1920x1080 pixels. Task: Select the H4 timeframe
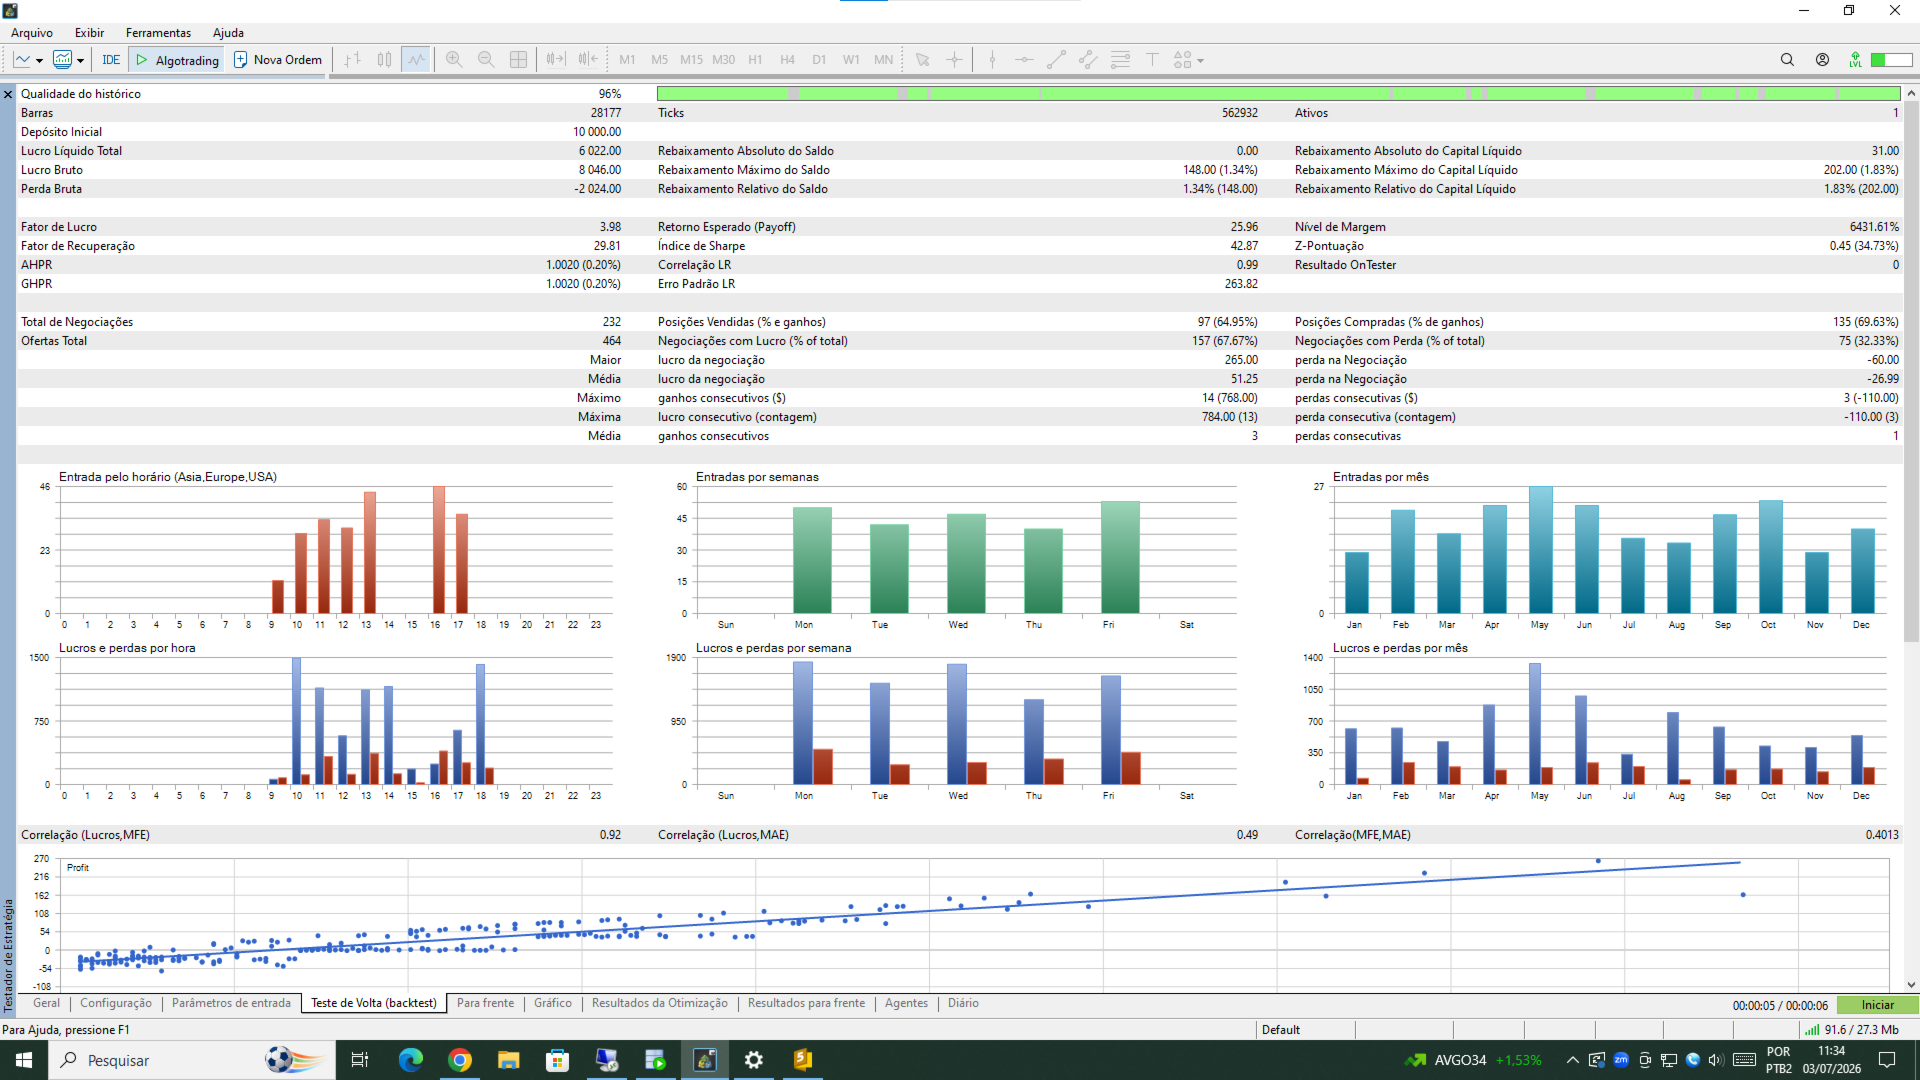point(787,60)
